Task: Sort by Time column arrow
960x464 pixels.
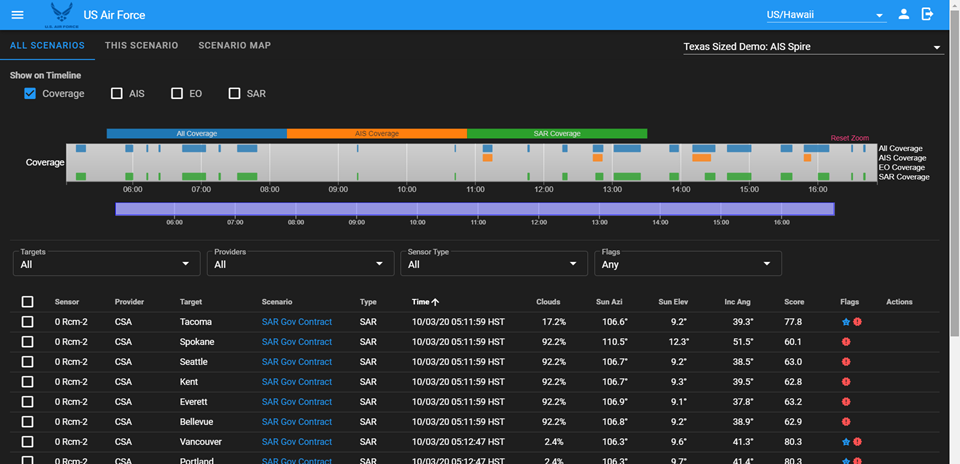Action: coord(435,302)
